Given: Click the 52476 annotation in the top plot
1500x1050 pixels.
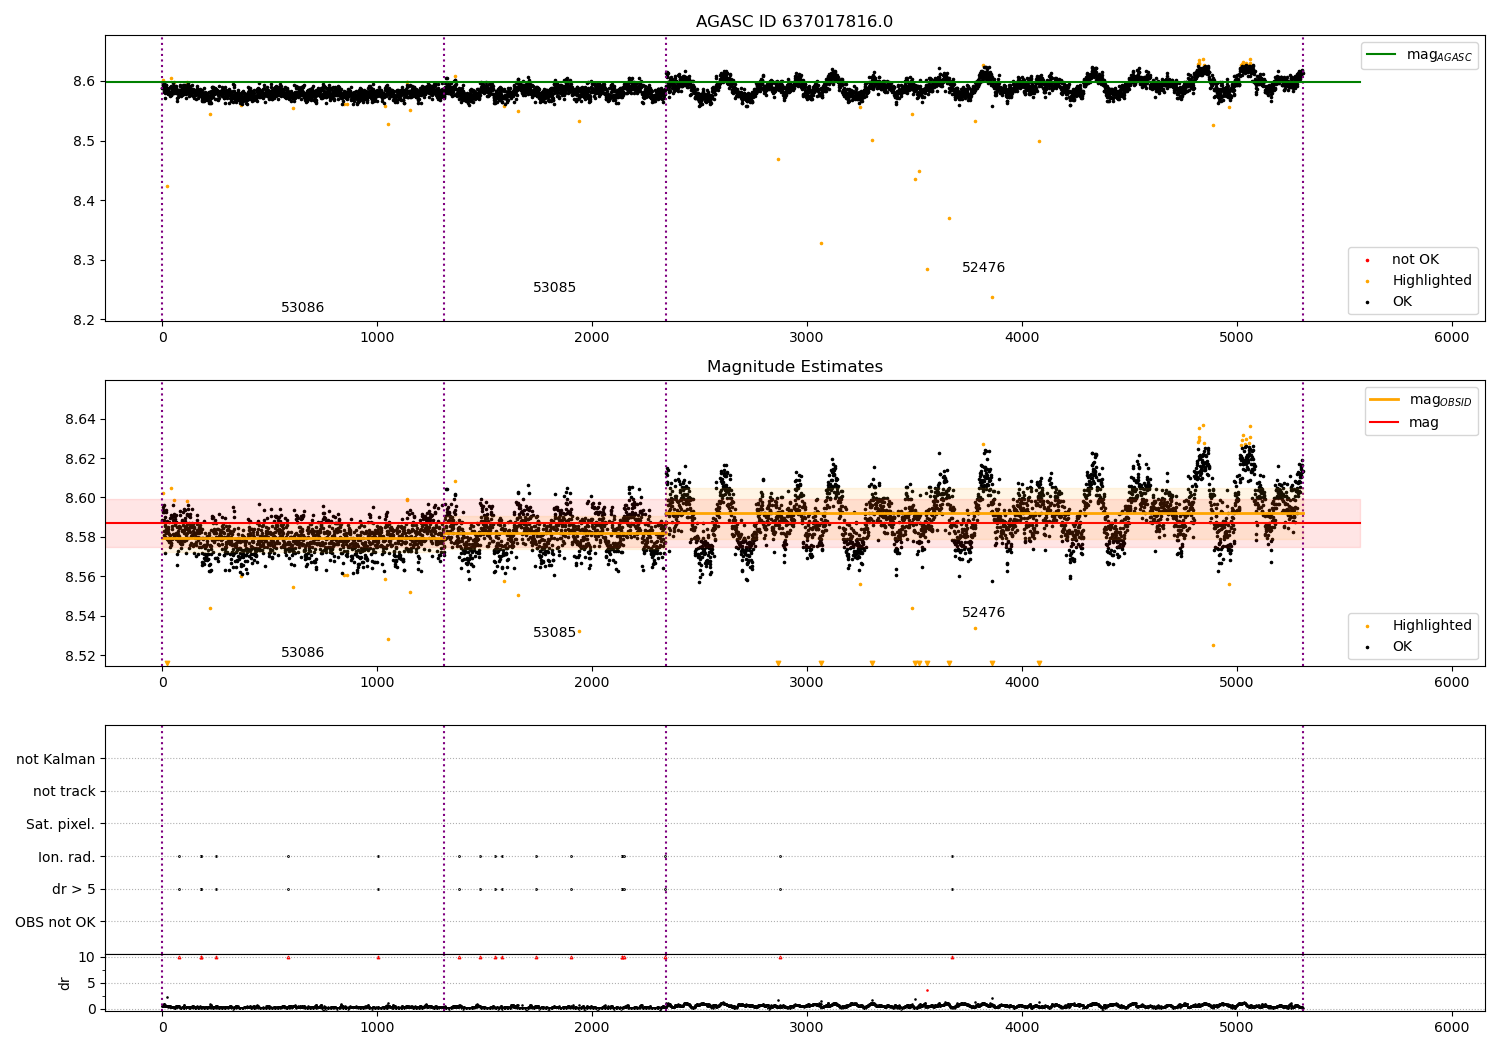Looking at the screenshot, I should (x=983, y=268).
